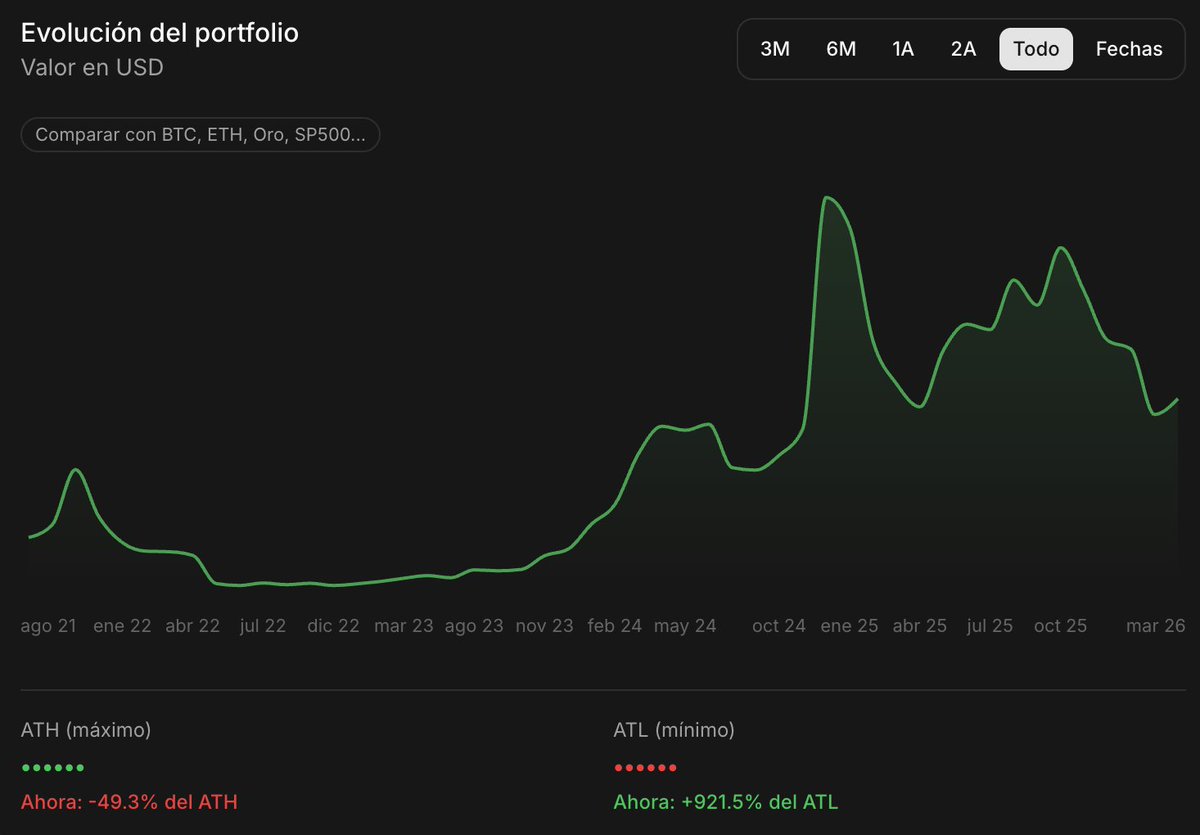
Task: Open comparison with BTC, ETH, Oro, SP500
Action: (x=200, y=134)
